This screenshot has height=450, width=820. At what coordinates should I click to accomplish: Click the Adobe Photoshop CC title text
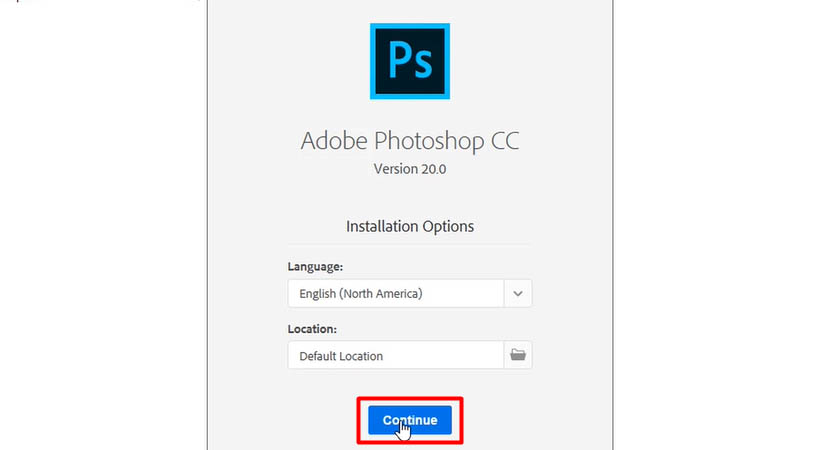coord(410,140)
